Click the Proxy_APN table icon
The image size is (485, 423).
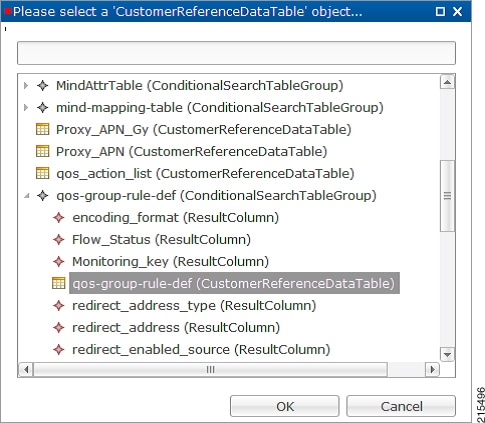coord(42,151)
